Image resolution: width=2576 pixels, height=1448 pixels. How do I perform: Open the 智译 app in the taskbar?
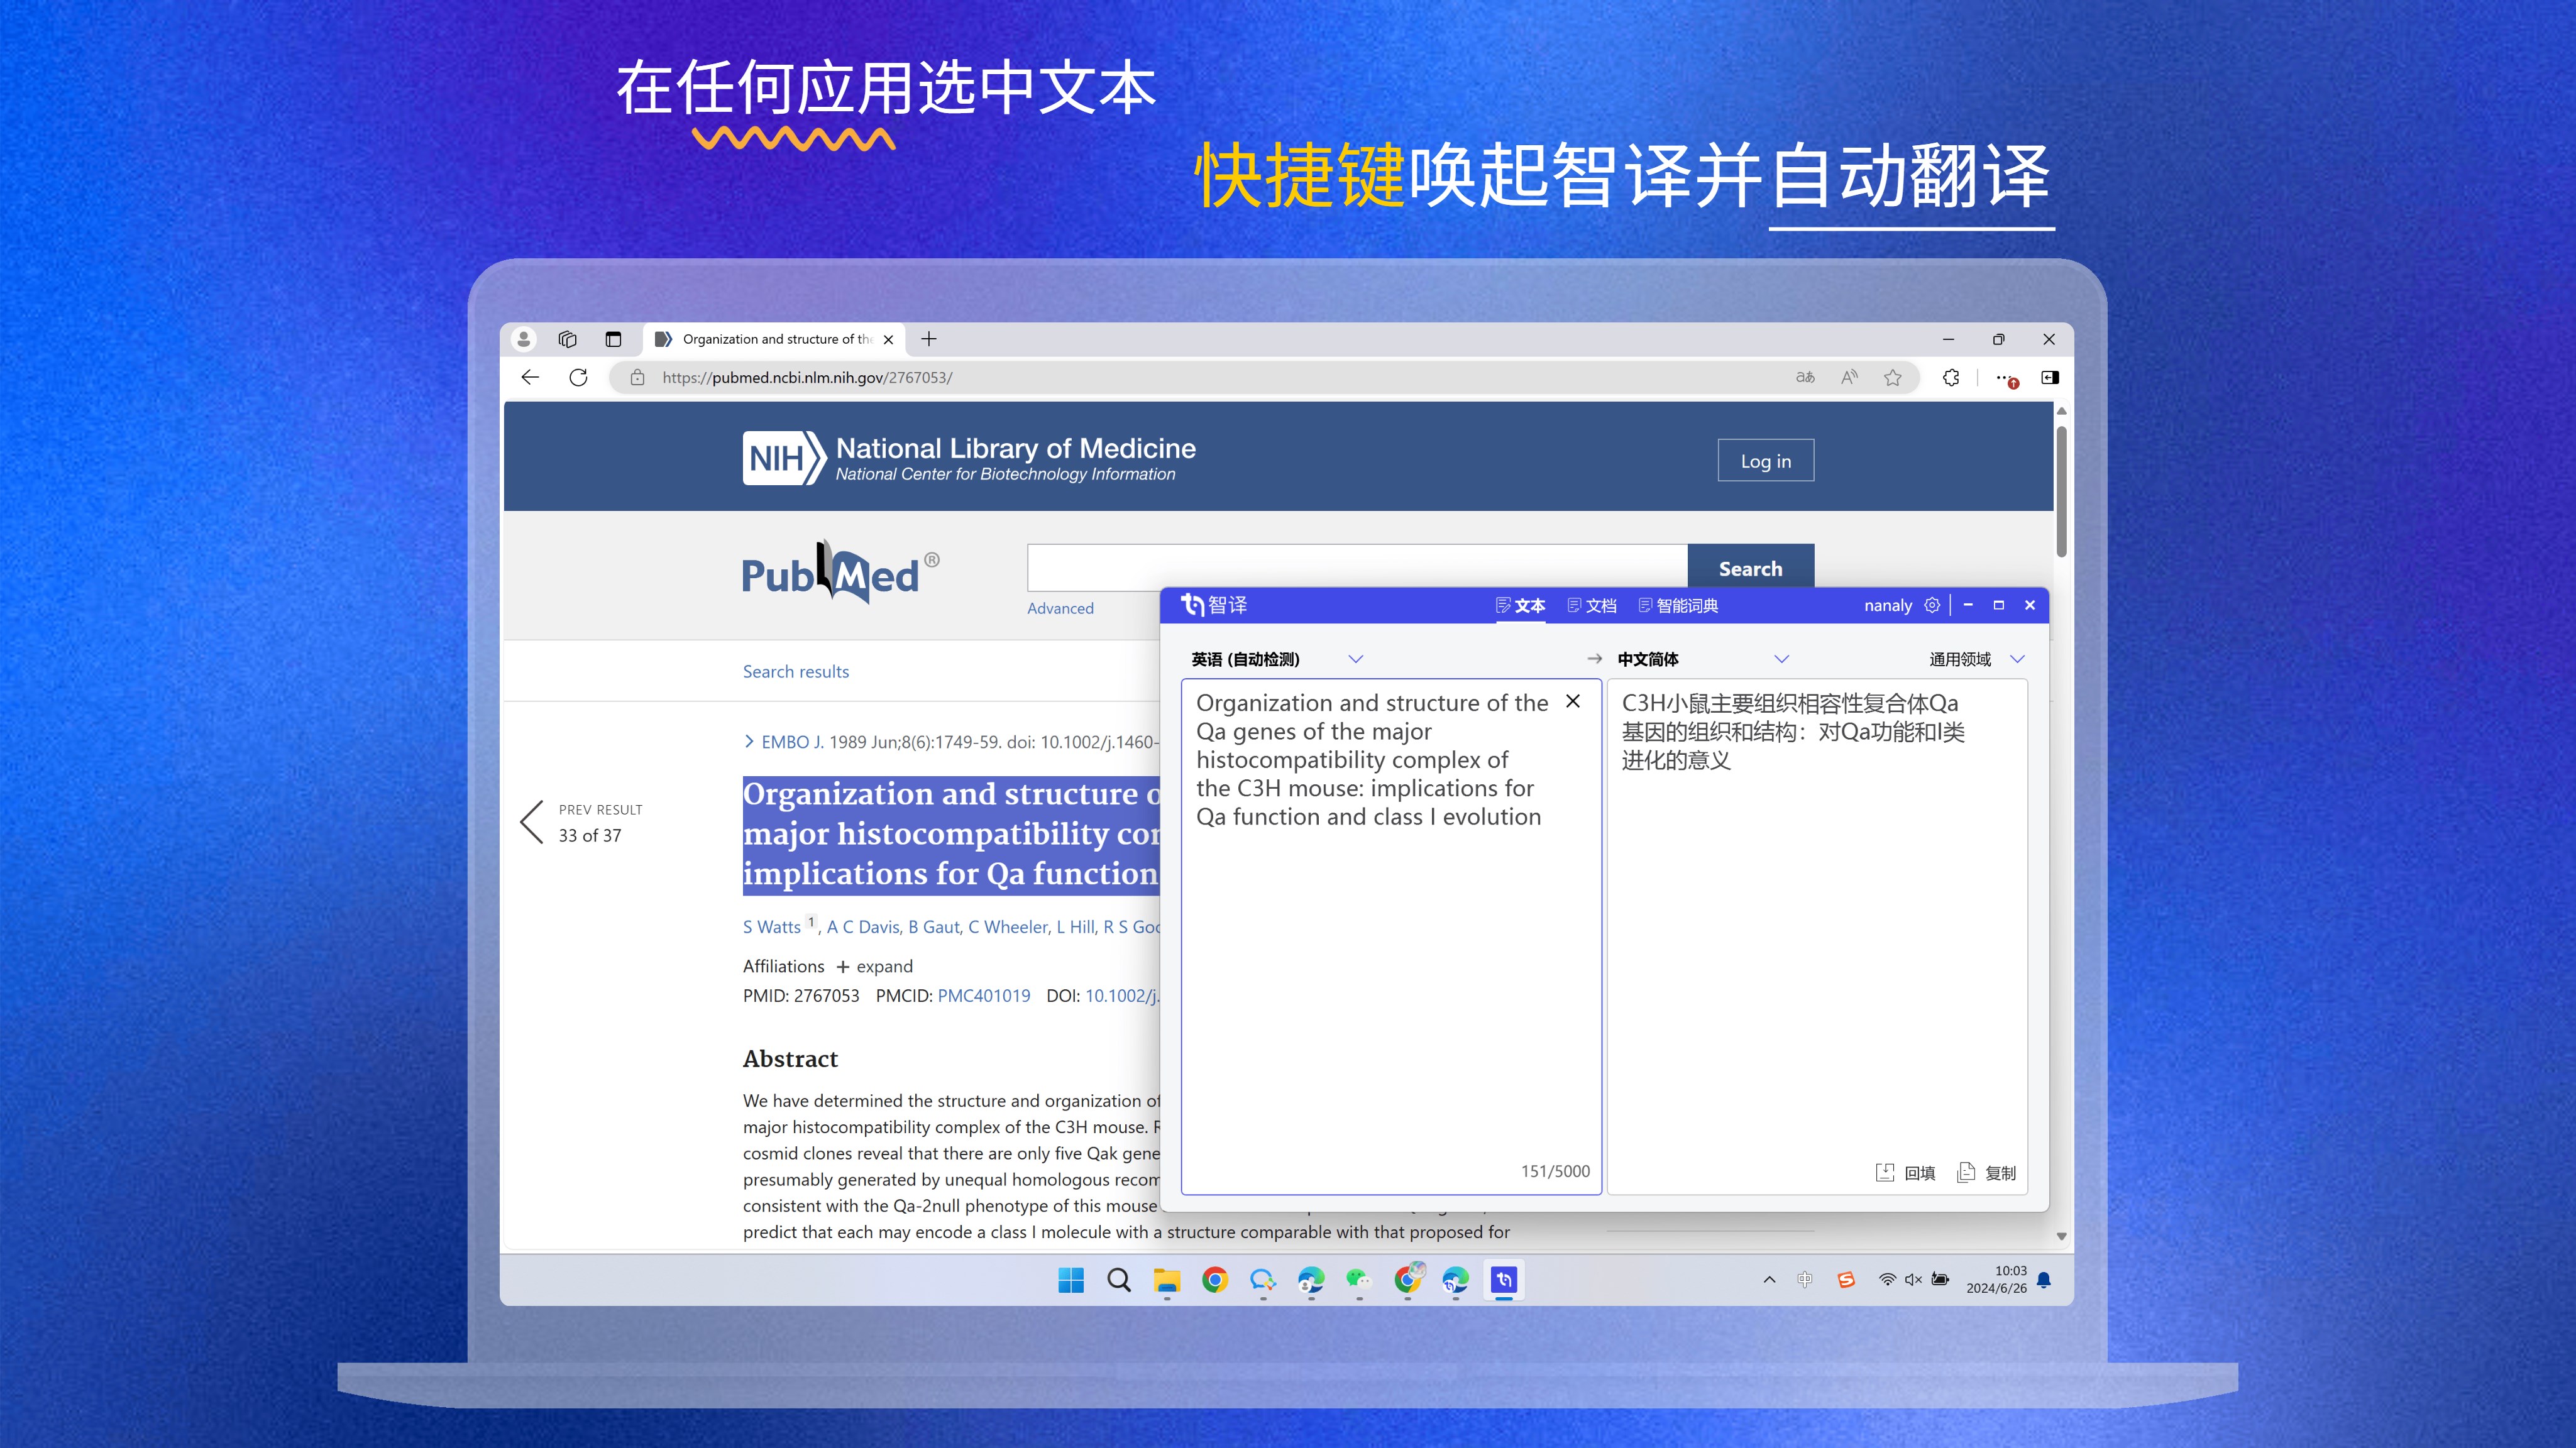1503,1280
